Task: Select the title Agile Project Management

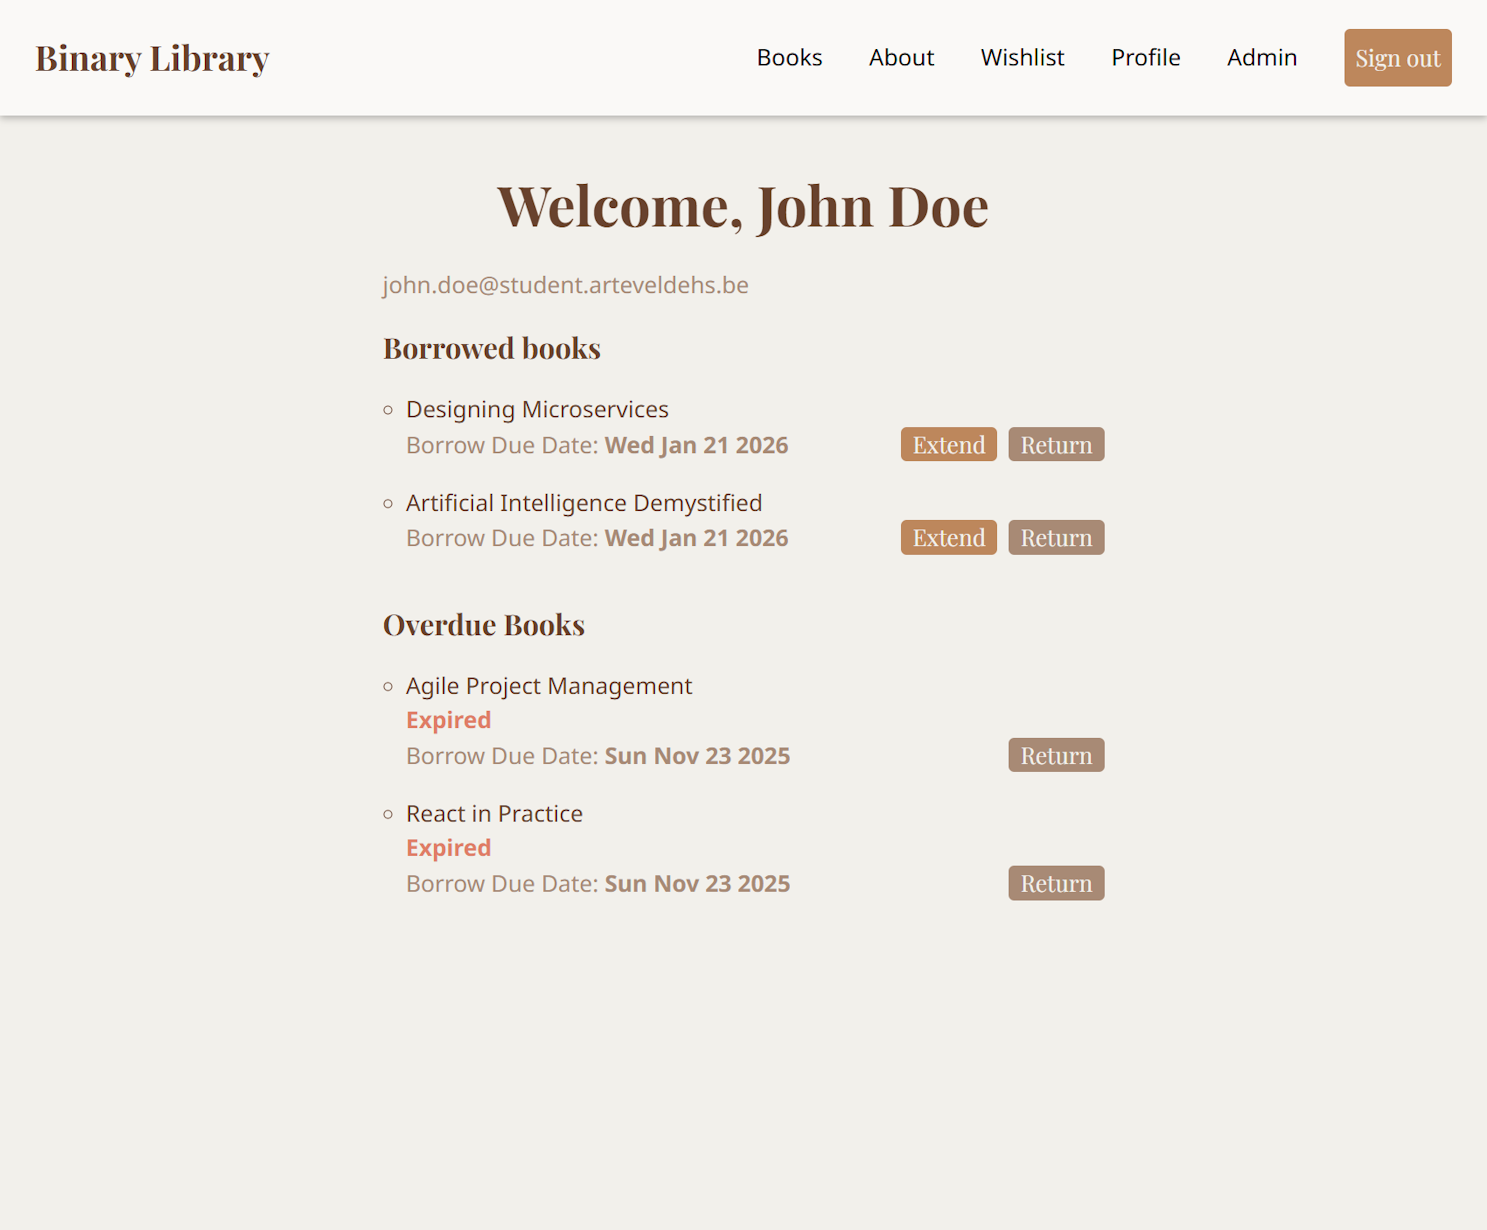Action: (x=548, y=686)
